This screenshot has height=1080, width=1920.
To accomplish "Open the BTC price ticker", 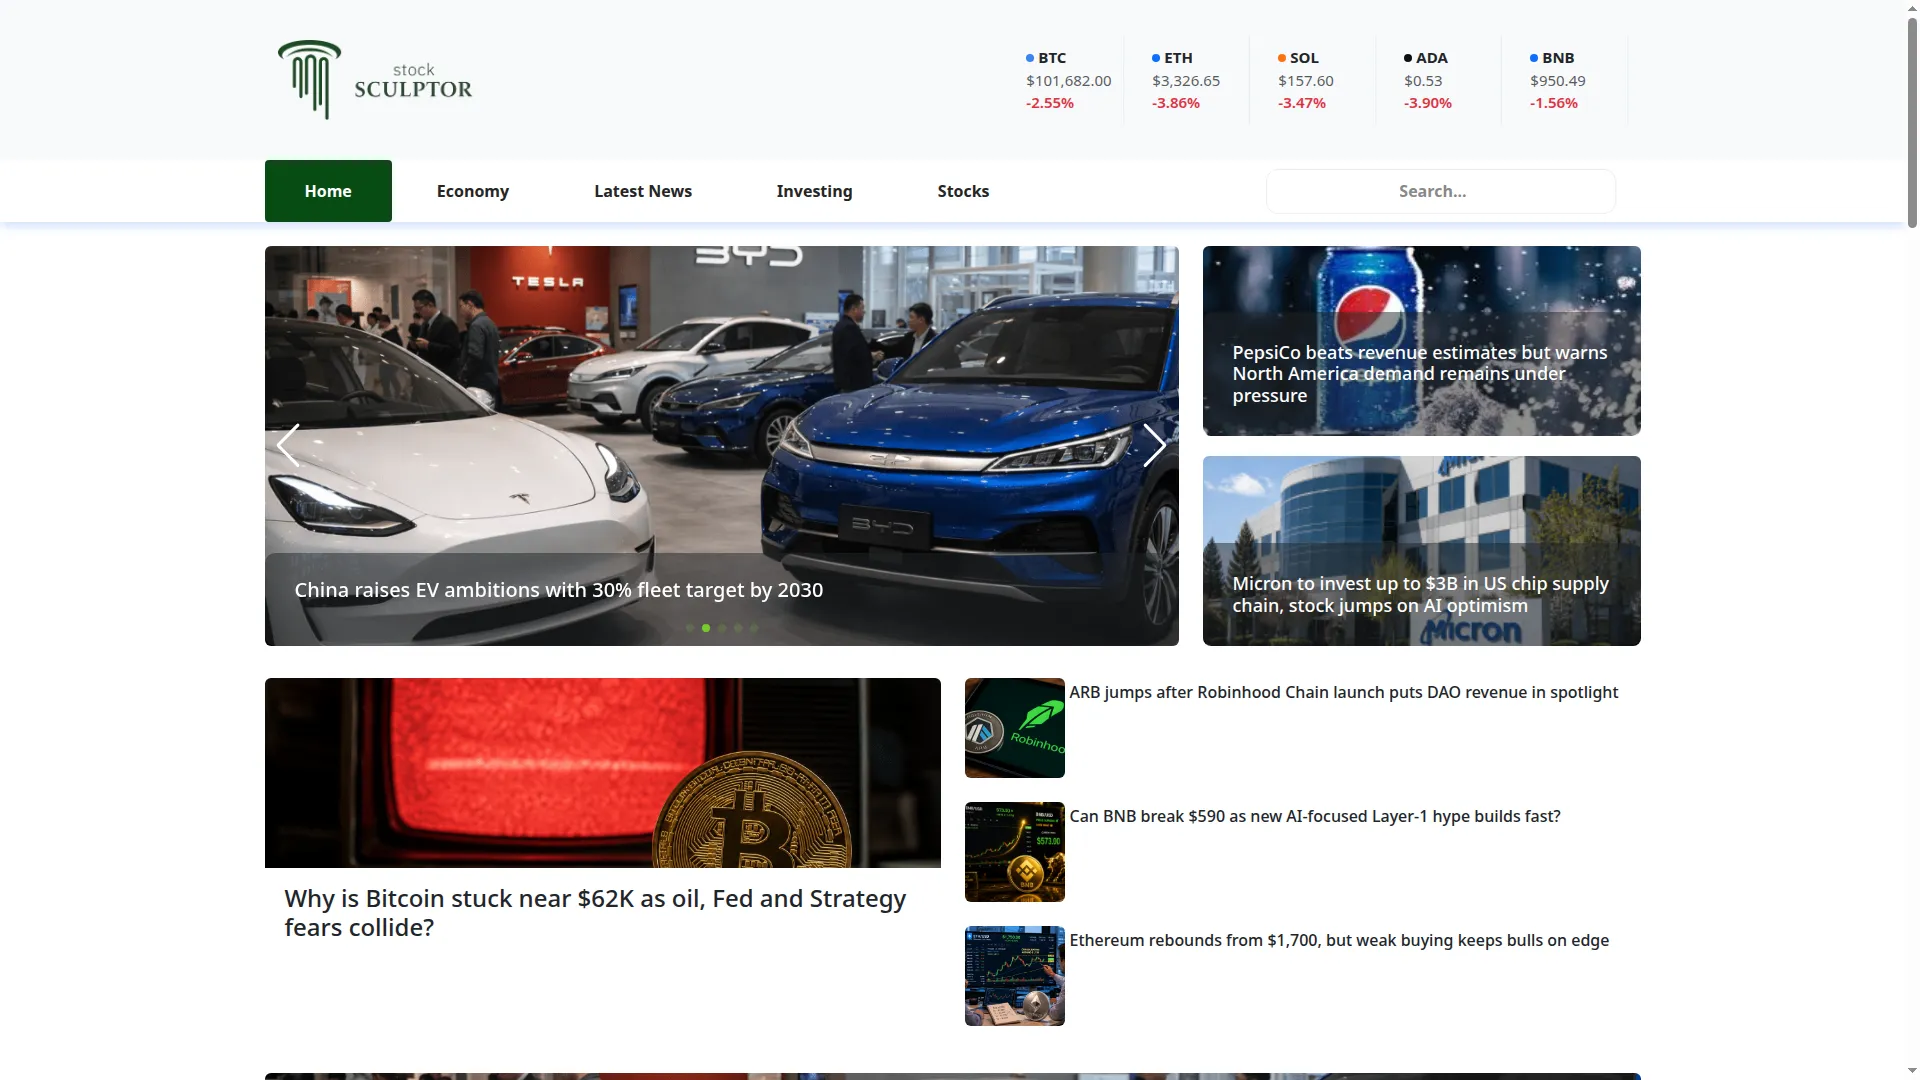I will point(1068,80).
